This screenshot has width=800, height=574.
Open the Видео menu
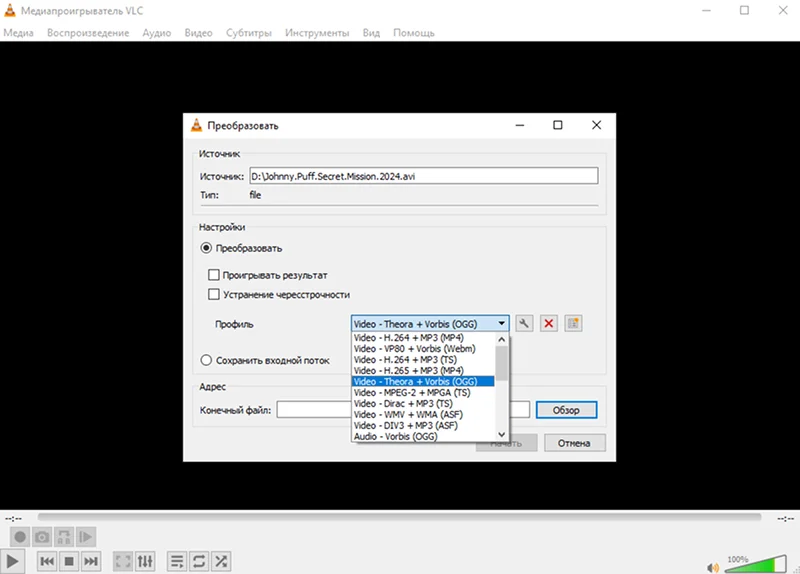click(198, 33)
